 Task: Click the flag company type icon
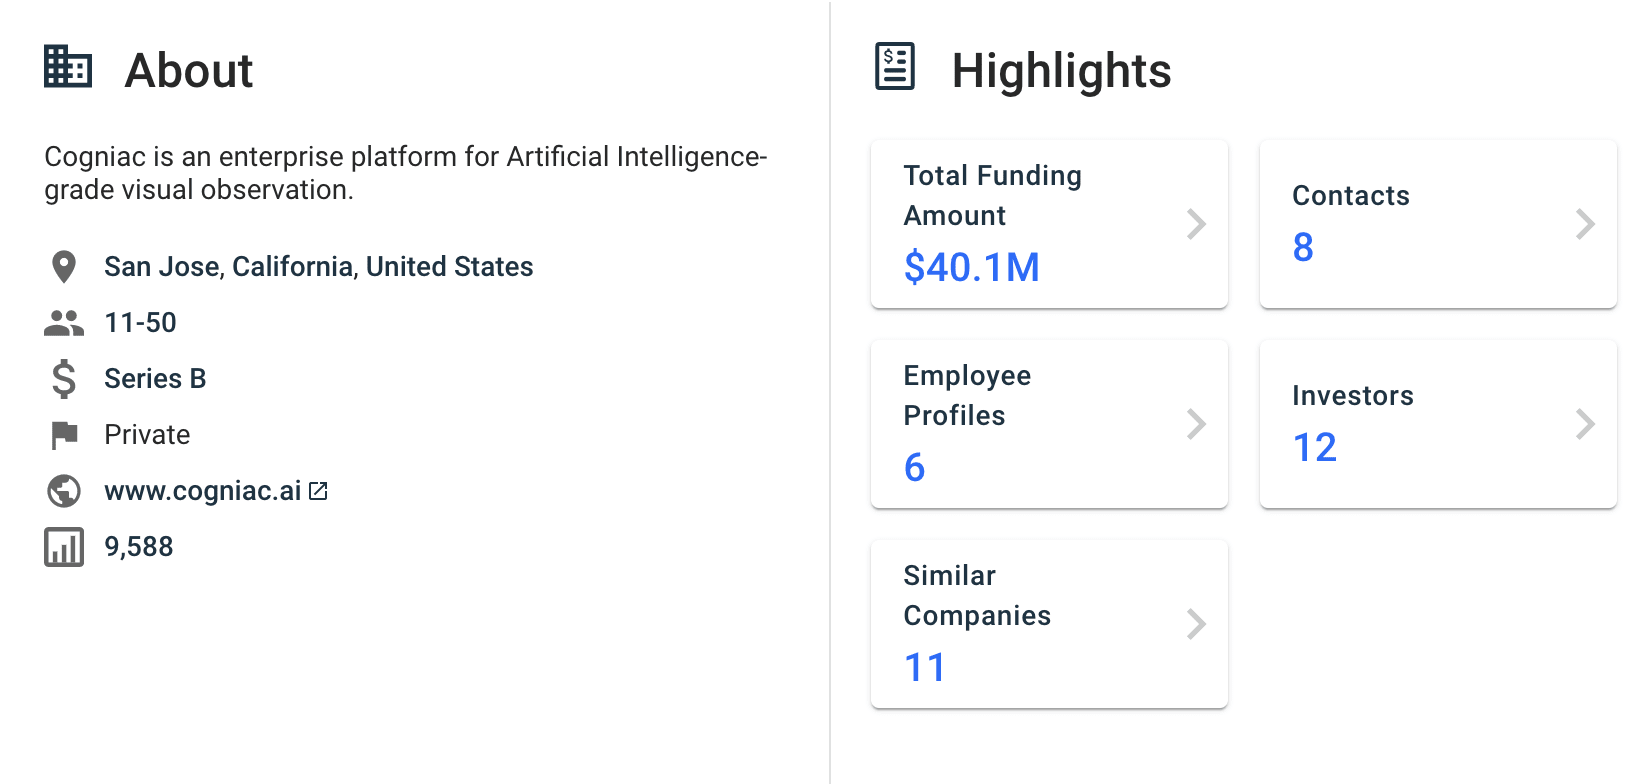(64, 435)
